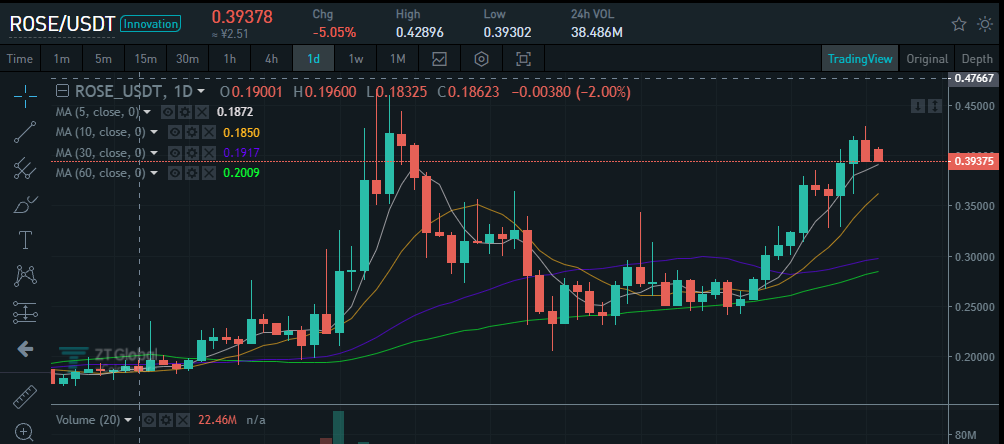Remove the Volume (20) indicator
The height and width of the screenshot is (444, 1004).
point(182,420)
